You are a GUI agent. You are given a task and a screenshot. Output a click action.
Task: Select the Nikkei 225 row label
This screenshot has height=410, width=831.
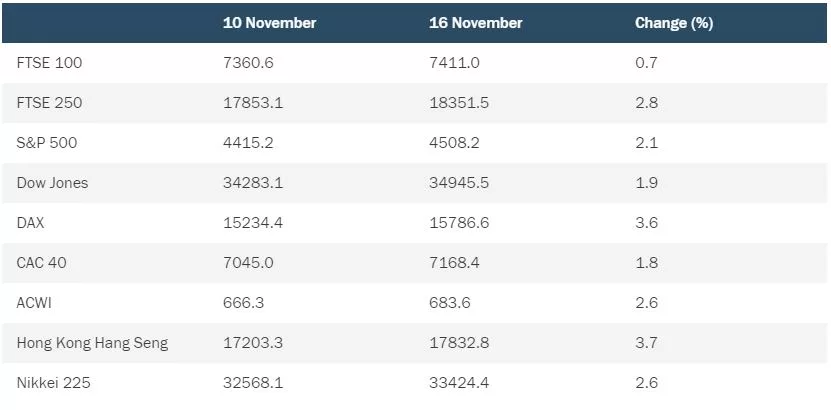pos(54,383)
